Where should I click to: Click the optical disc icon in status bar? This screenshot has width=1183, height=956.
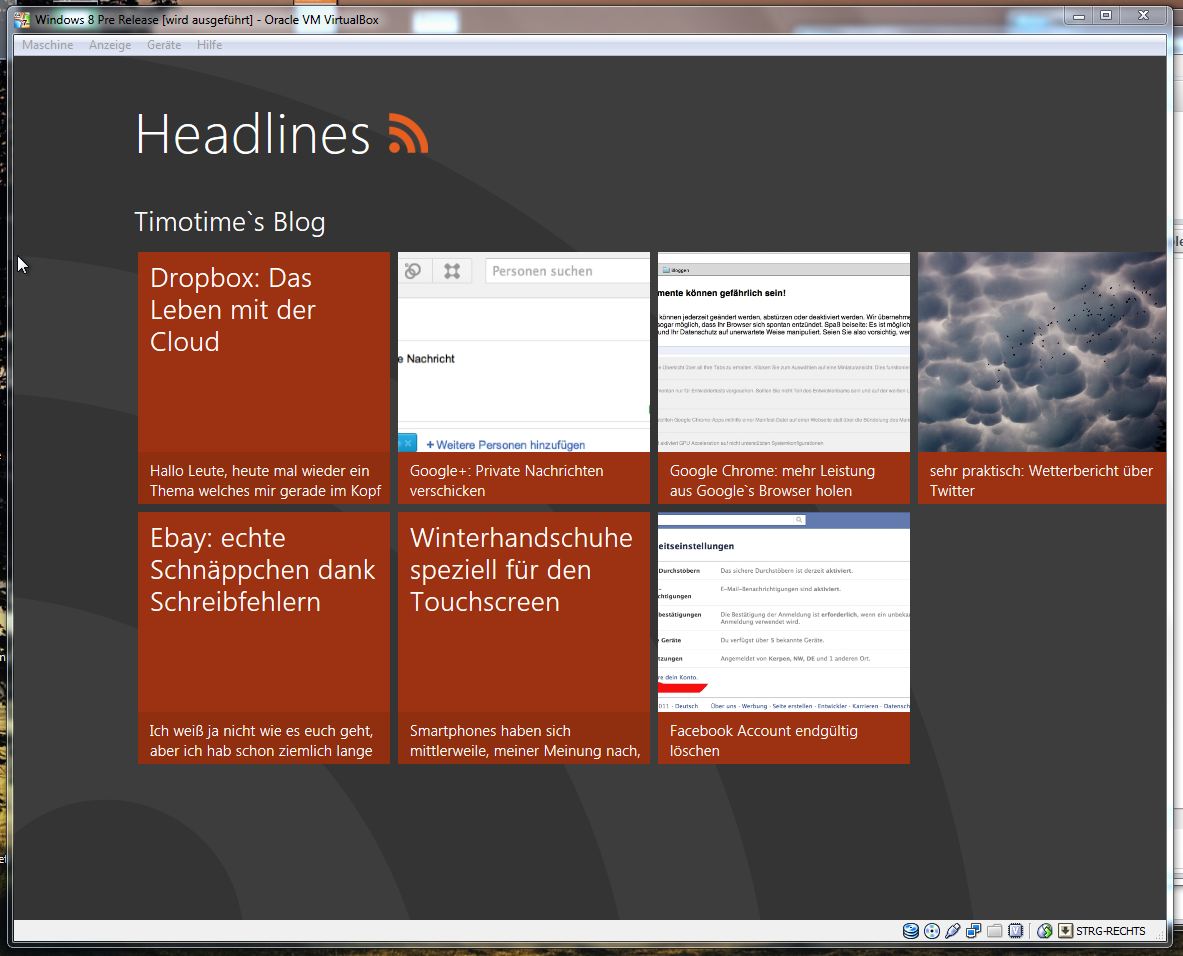[x=932, y=931]
